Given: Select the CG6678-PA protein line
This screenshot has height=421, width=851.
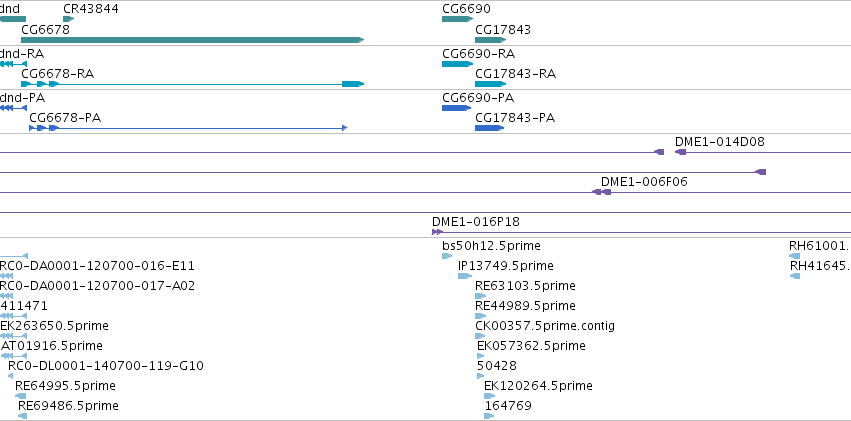Looking at the screenshot, I should click(188, 128).
